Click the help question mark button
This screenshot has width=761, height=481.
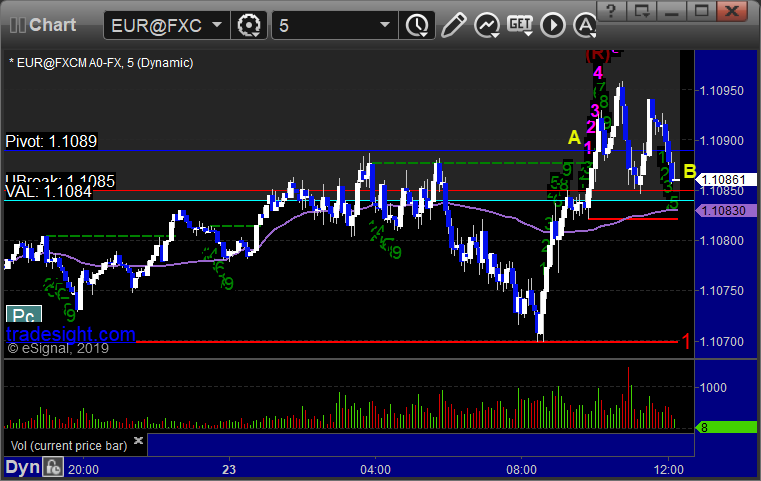612,11
